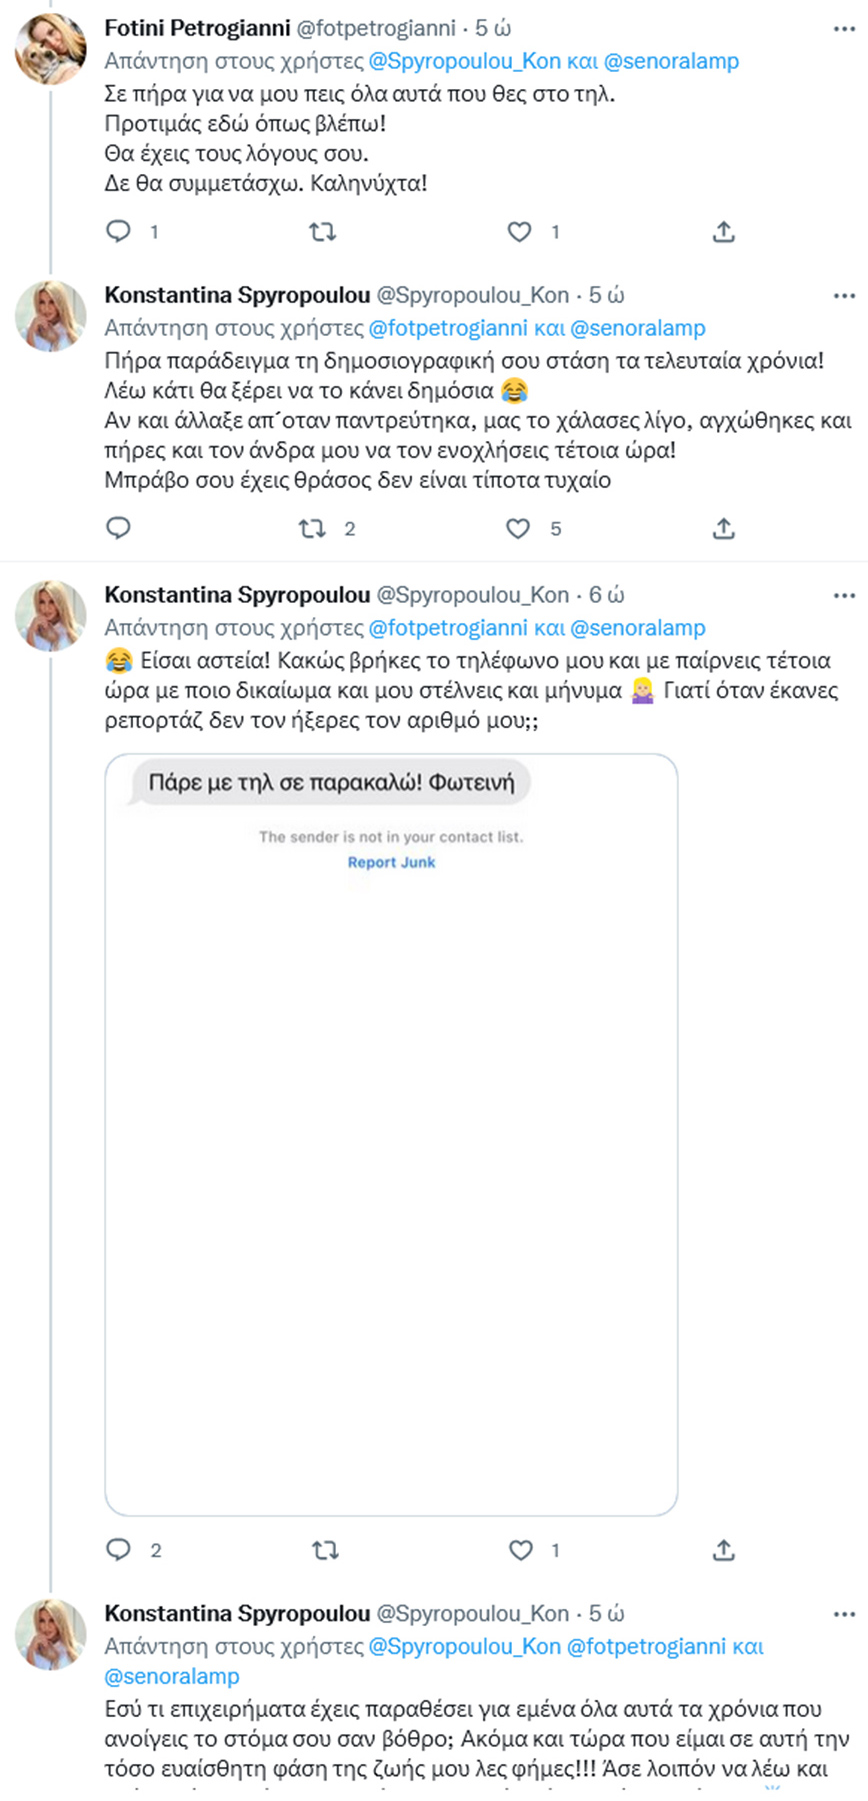Like the tweet with 5 likes
This screenshot has height=1801, width=868.
click(x=518, y=528)
